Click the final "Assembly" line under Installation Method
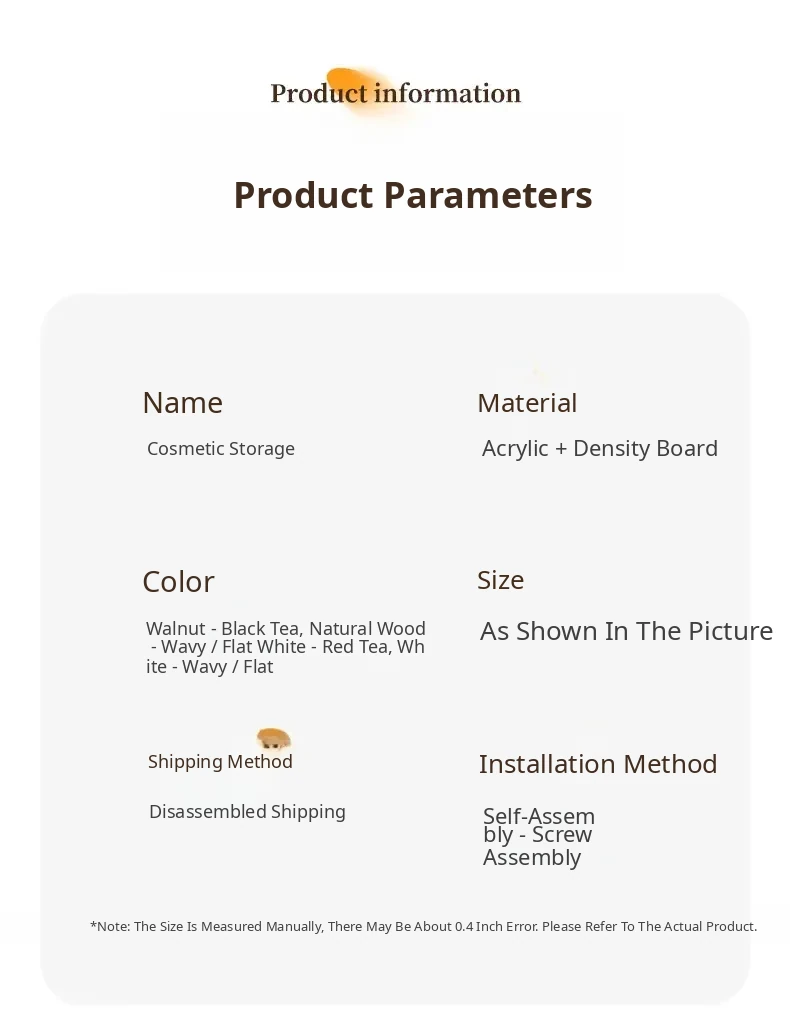790x1021 pixels. [532, 857]
